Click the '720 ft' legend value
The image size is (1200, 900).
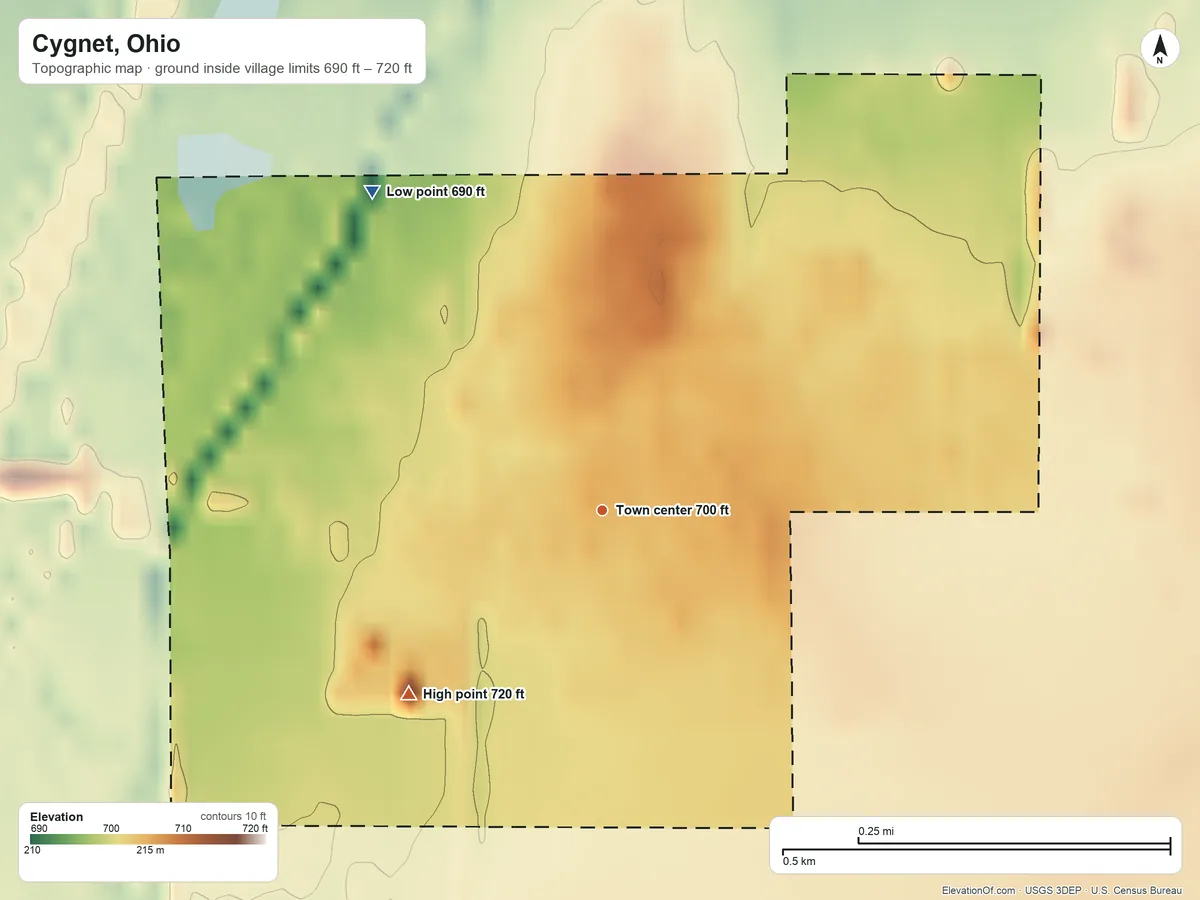click(254, 829)
